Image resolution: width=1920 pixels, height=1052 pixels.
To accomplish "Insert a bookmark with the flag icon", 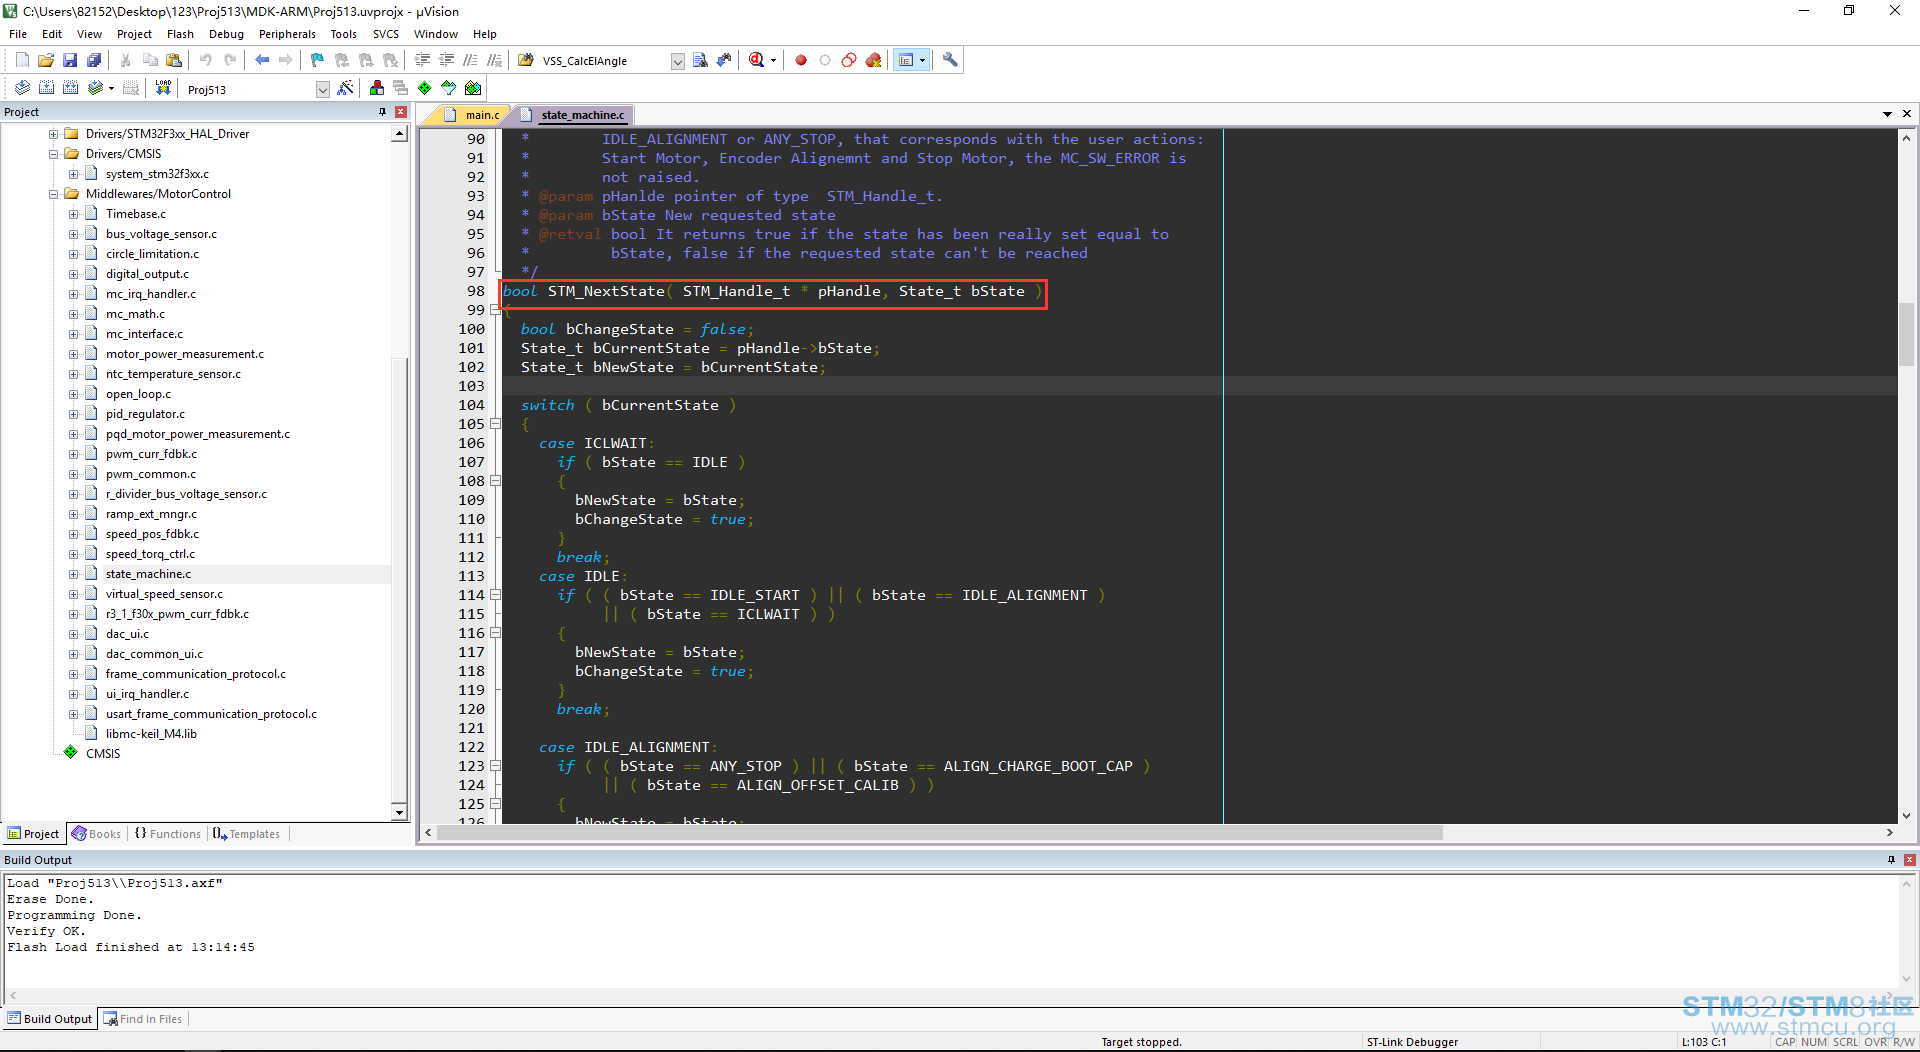I will pyautogui.click(x=317, y=60).
